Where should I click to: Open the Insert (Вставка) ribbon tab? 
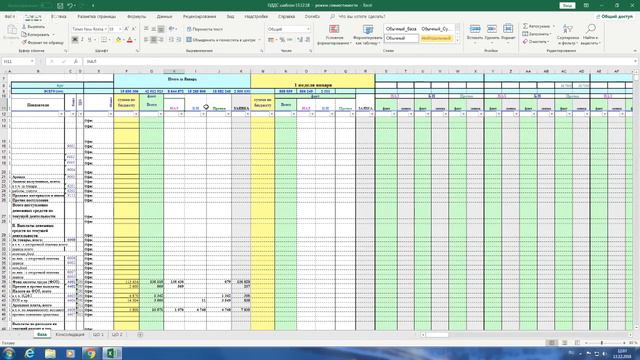(59, 17)
